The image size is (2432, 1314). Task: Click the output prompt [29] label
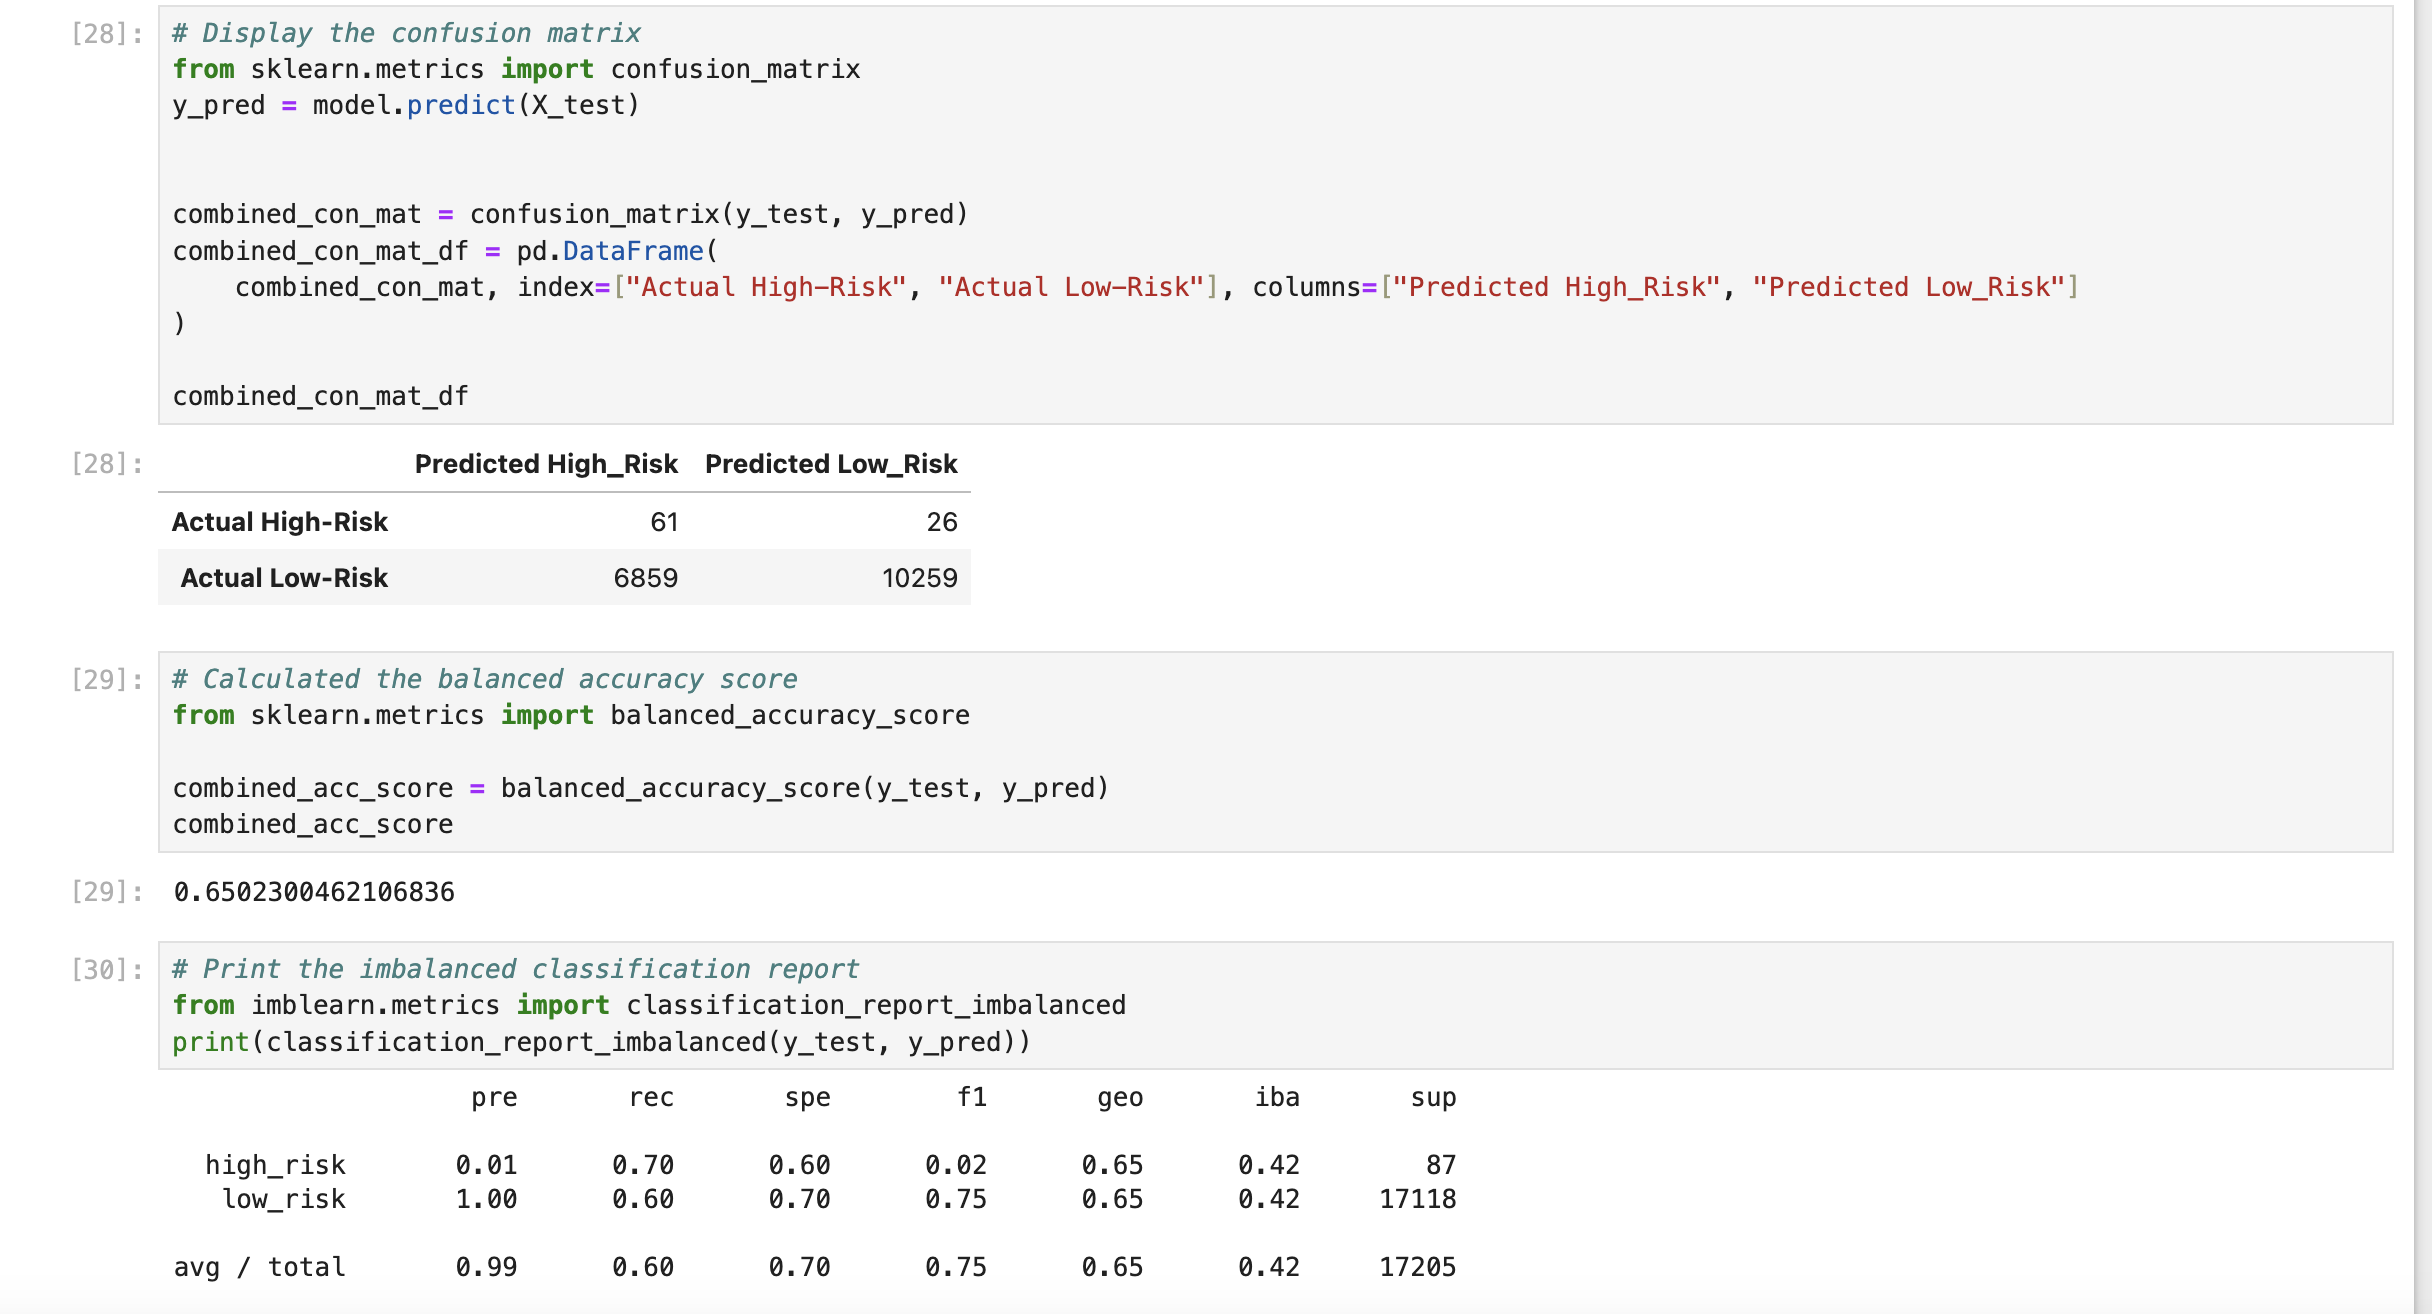[107, 892]
